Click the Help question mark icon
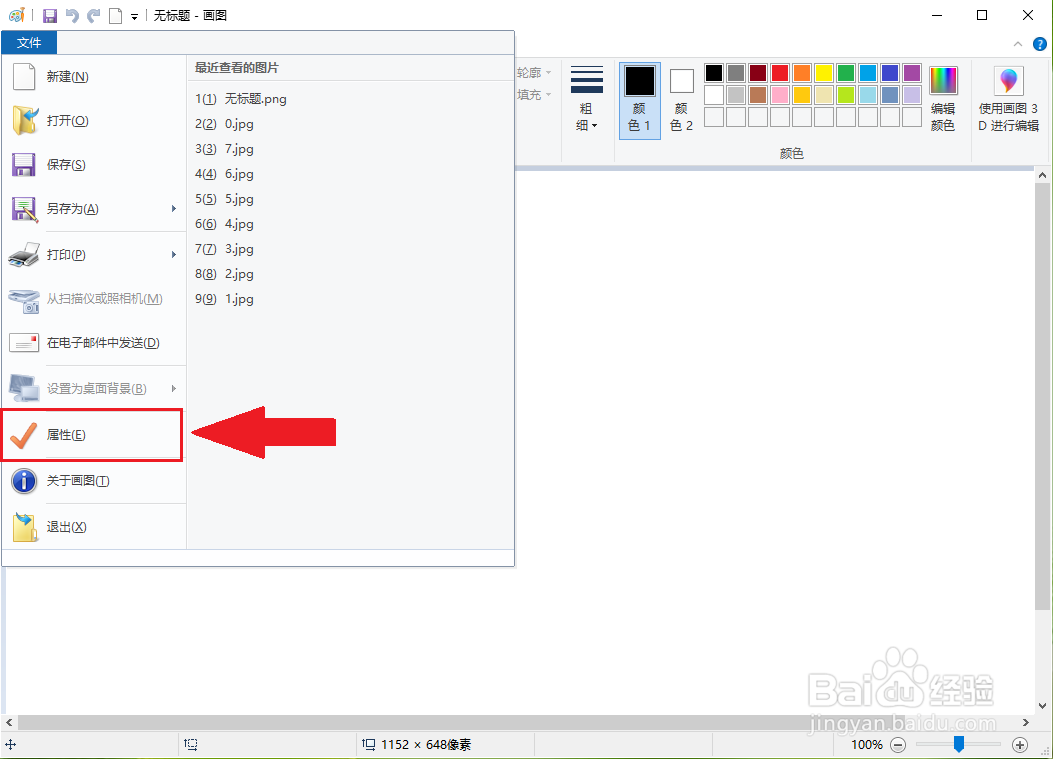 1039,44
